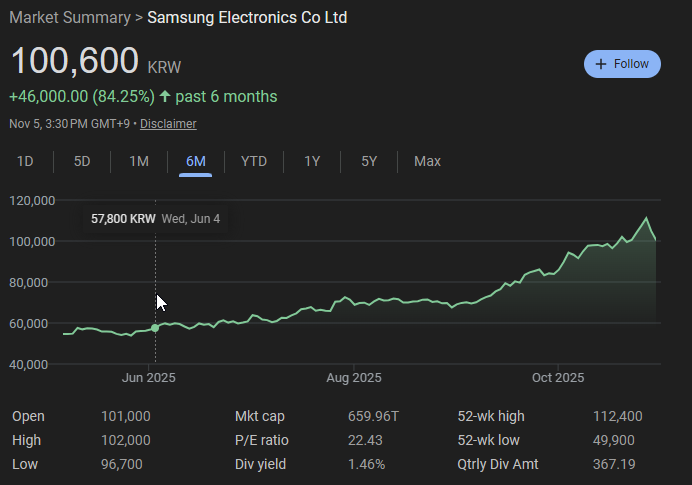The image size is (692, 485).
Task: Click the Div yield value 1.46%
Action: (x=367, y=464)
